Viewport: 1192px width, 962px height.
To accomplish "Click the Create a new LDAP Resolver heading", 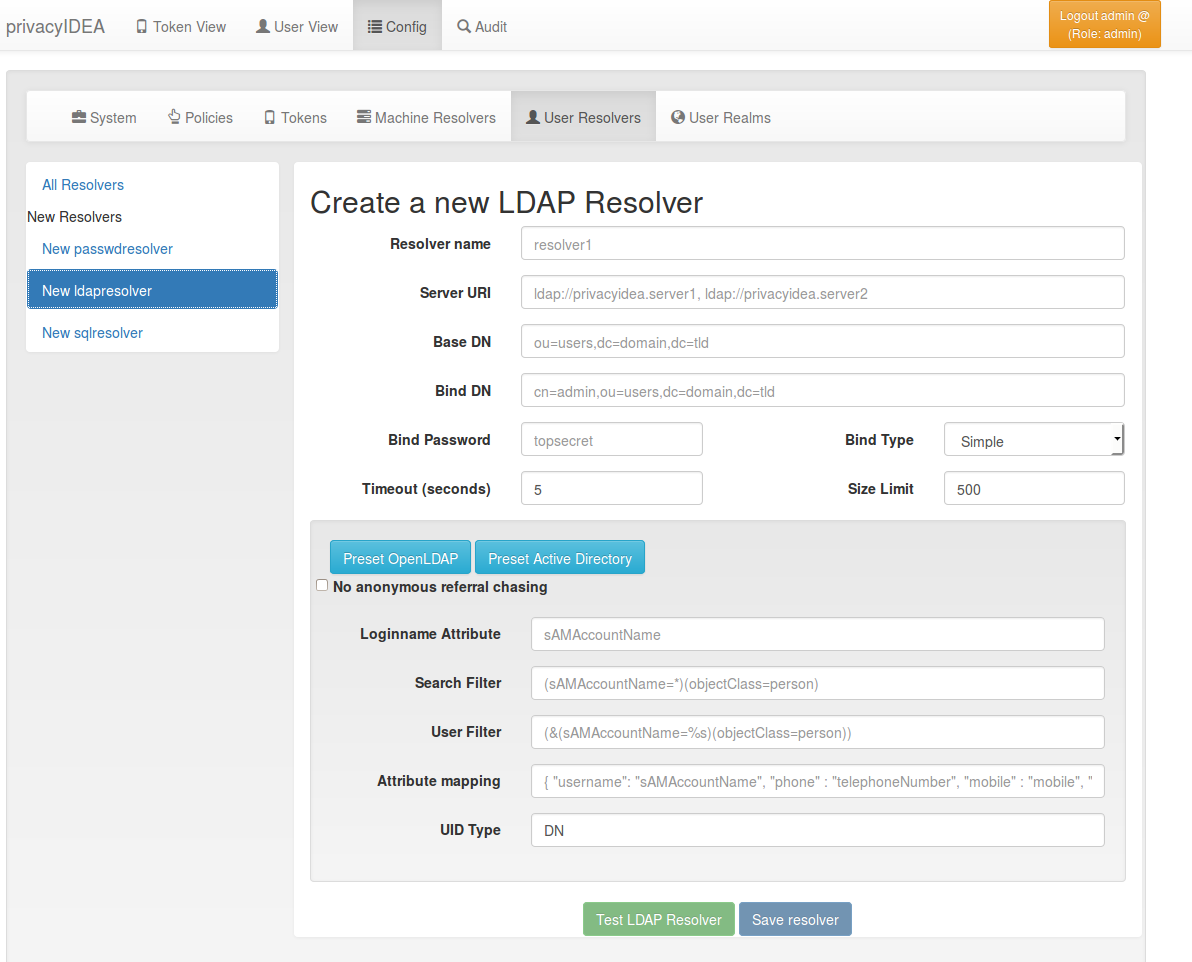I will point(506,203).
